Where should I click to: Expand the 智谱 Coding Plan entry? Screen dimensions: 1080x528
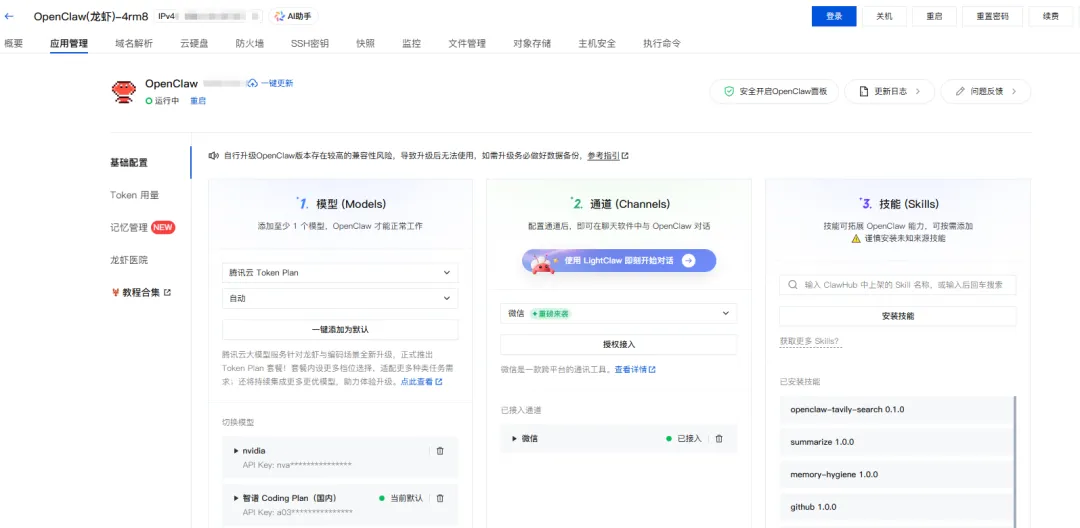236,498
